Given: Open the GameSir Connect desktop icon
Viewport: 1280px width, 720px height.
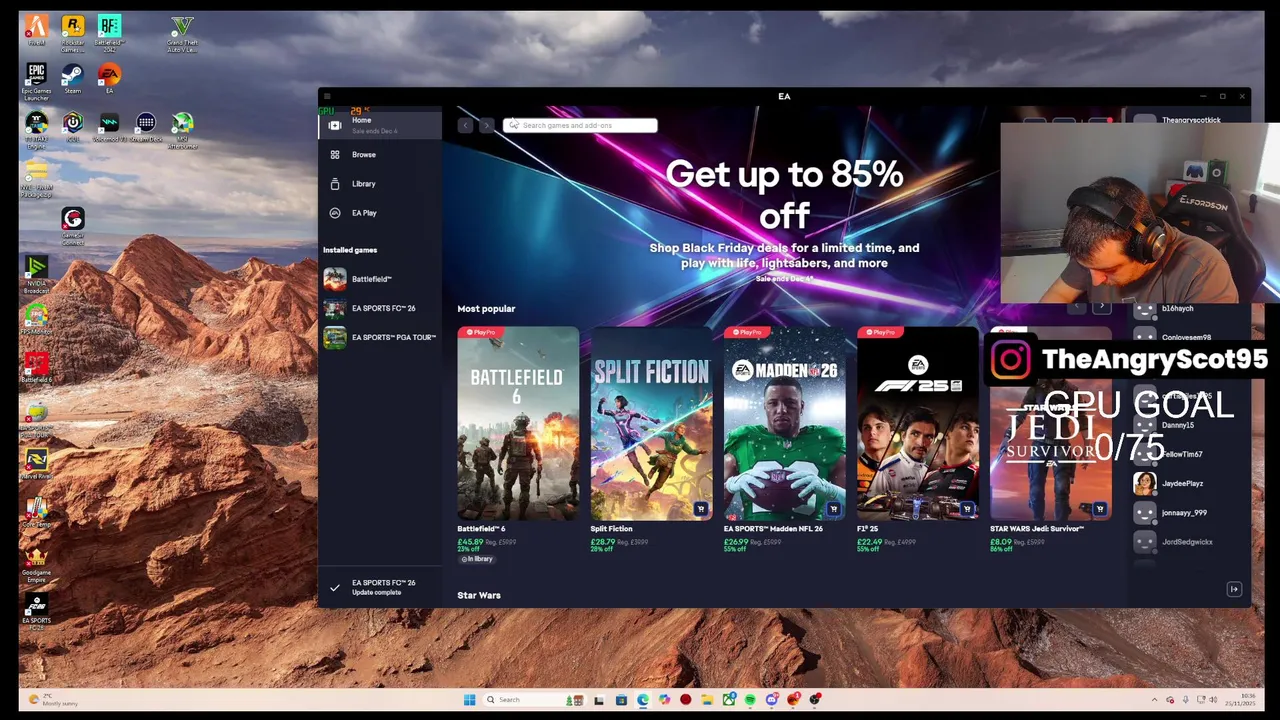Looking at the screenshot, I should point(73,226).
